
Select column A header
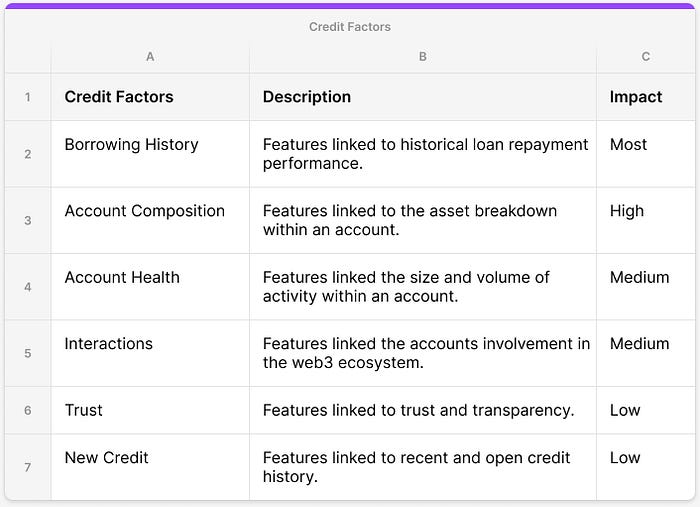point(150,57)
